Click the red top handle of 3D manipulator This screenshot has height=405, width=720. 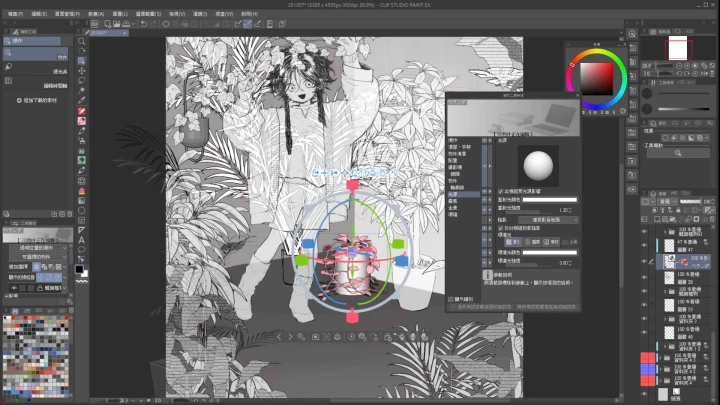pos(352,186)
